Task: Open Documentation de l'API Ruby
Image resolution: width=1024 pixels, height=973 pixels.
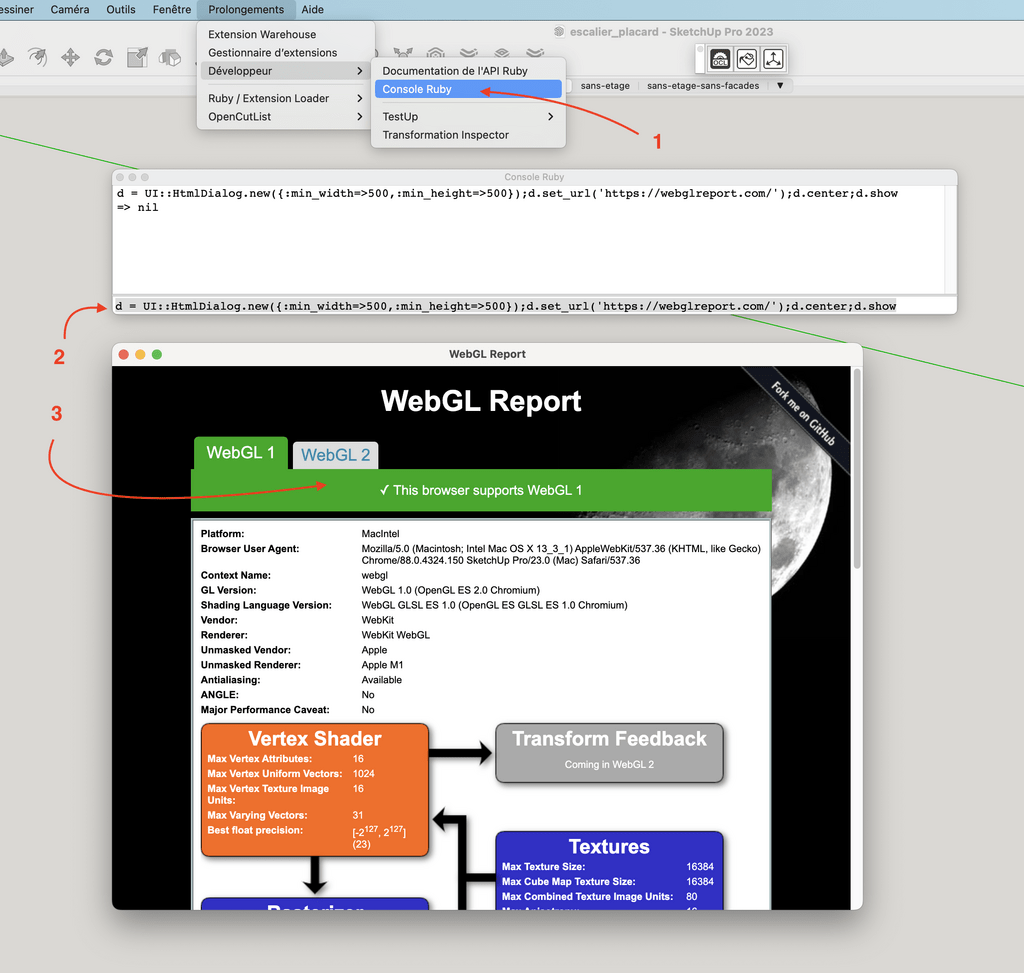Action: click(468, 71)
